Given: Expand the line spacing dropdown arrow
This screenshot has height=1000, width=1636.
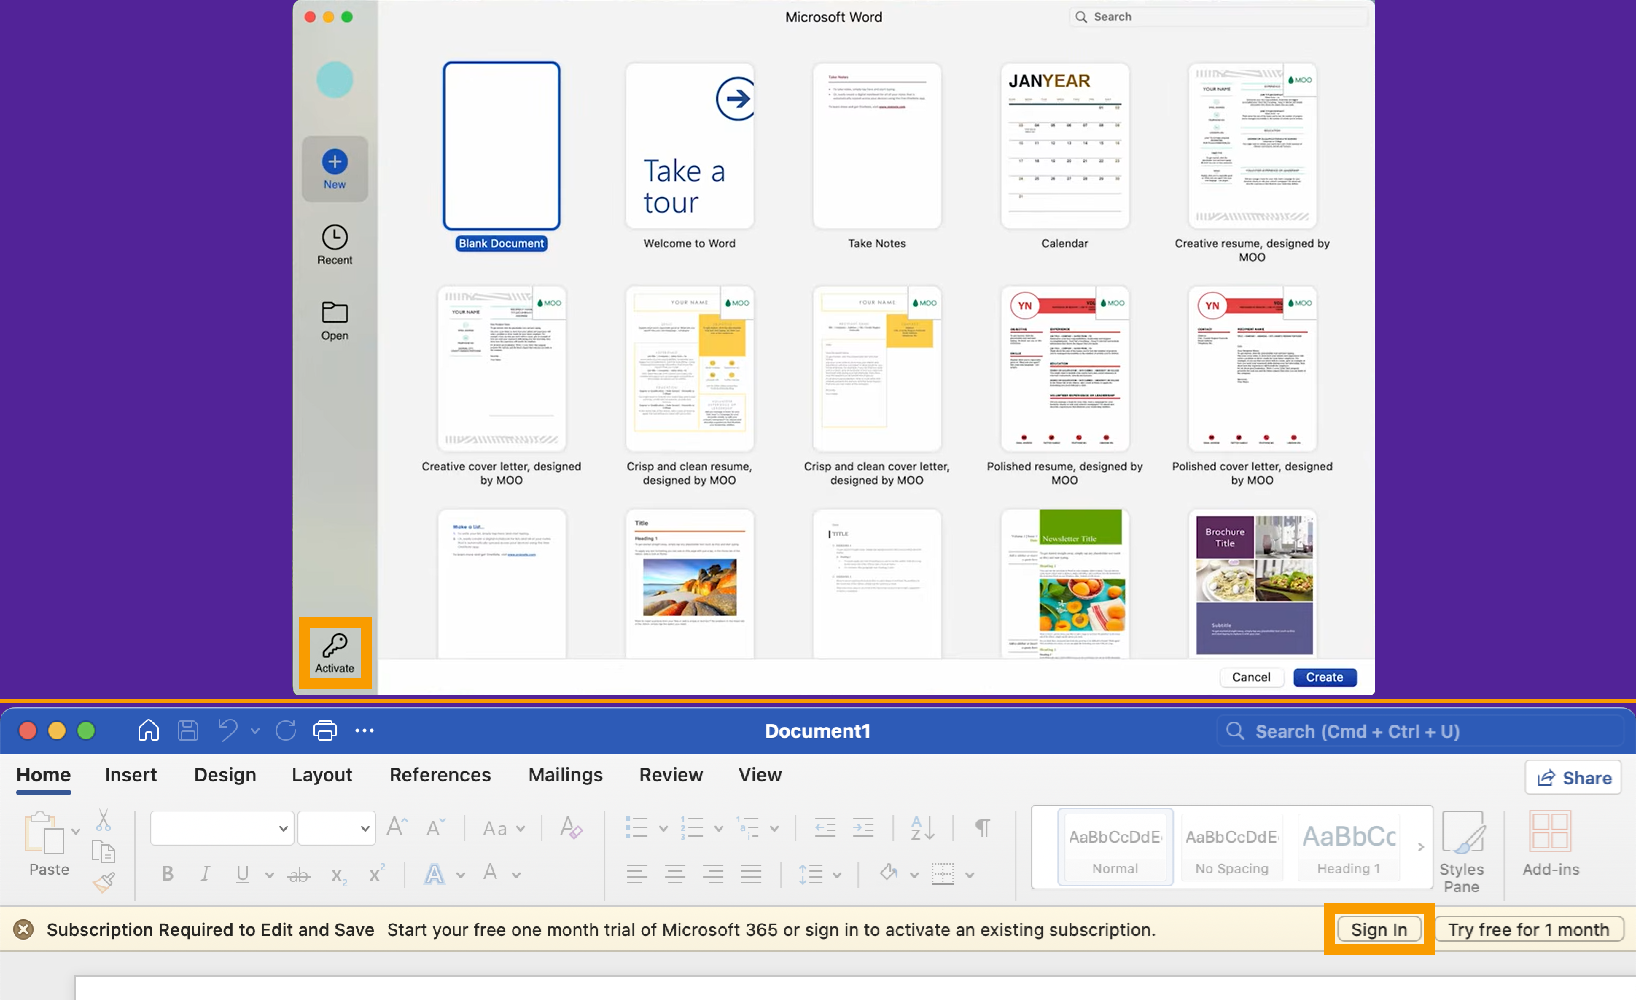Looking at the screenshot, I should click(837, 875).
